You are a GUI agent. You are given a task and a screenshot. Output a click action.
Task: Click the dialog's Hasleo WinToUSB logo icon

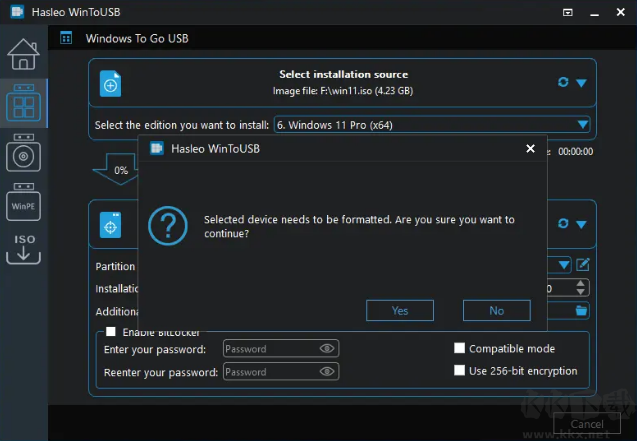[x=156, y=149]
